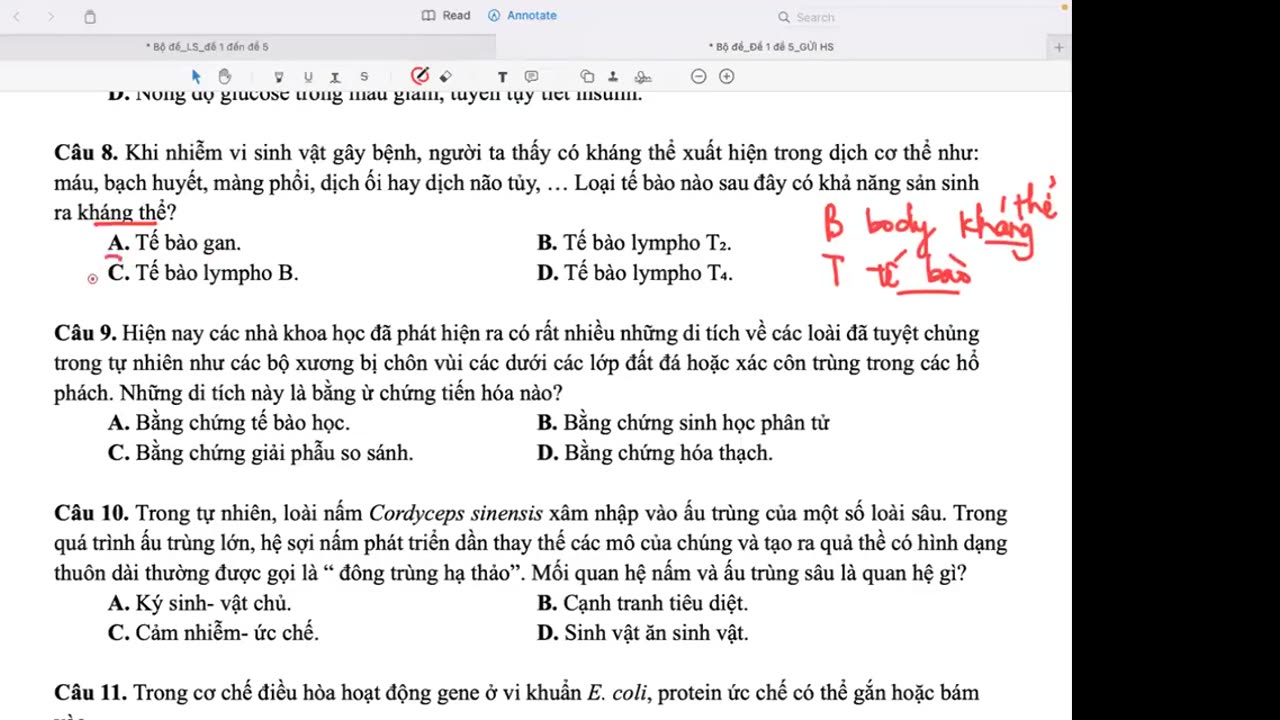Click answer B. Bằng chứng sinh học phân tử
Viewport: 1280px width, 720px height.
pos(684,423)
